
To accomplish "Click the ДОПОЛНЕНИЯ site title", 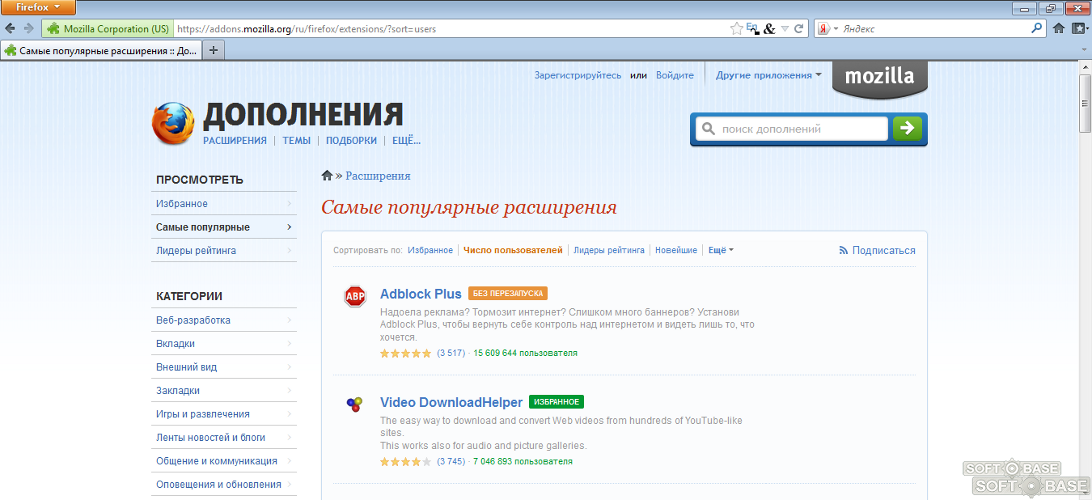I will [x=303, y=115].
